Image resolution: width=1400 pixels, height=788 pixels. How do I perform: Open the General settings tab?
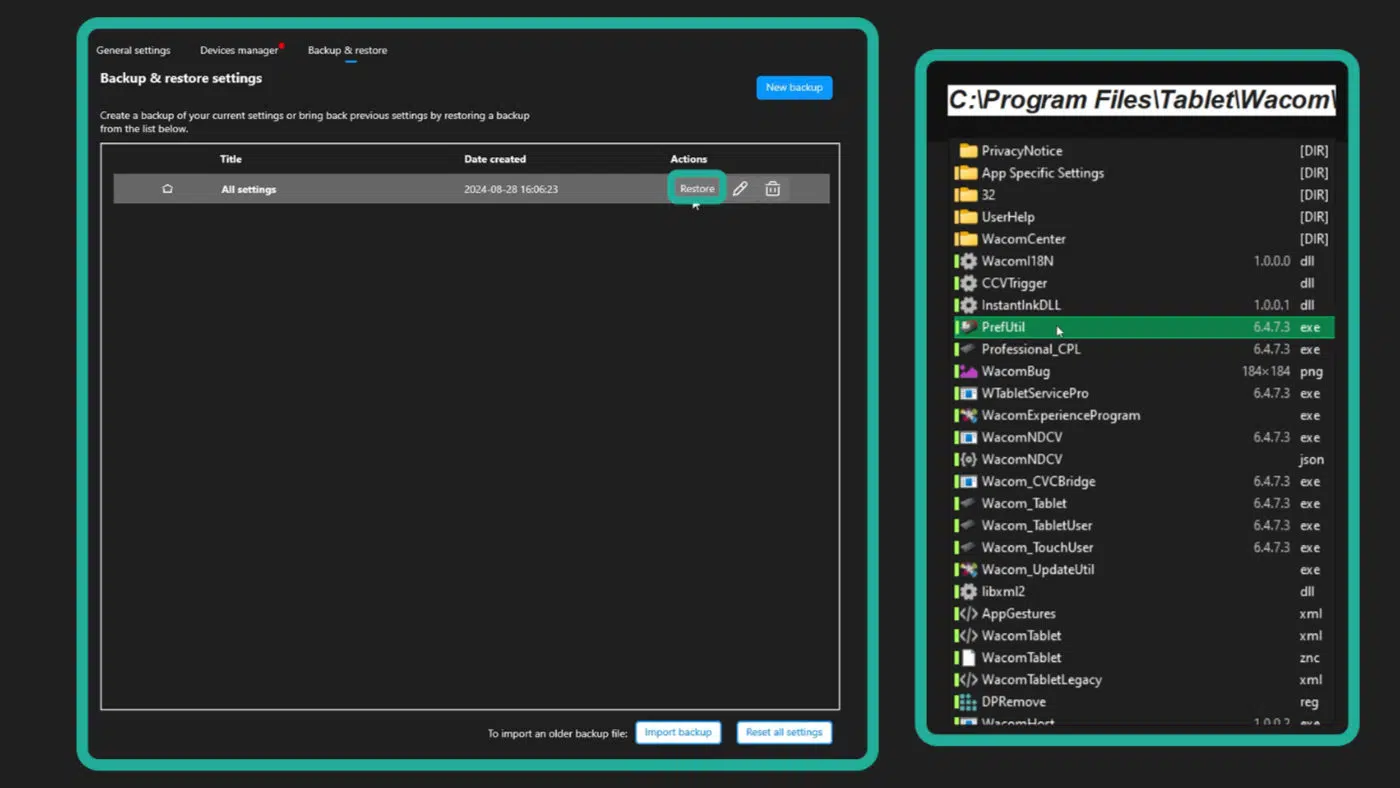[x=133, y=50]
